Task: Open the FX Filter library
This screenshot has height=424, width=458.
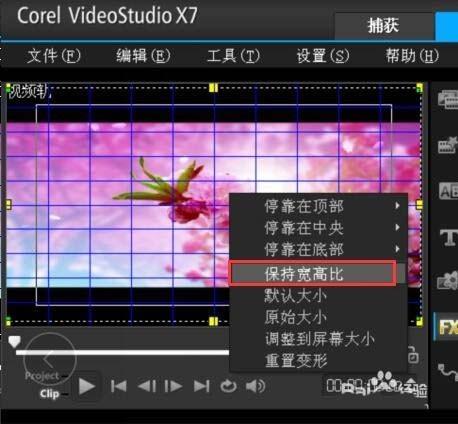Action: pyautogui.click(x=448, y=327)
